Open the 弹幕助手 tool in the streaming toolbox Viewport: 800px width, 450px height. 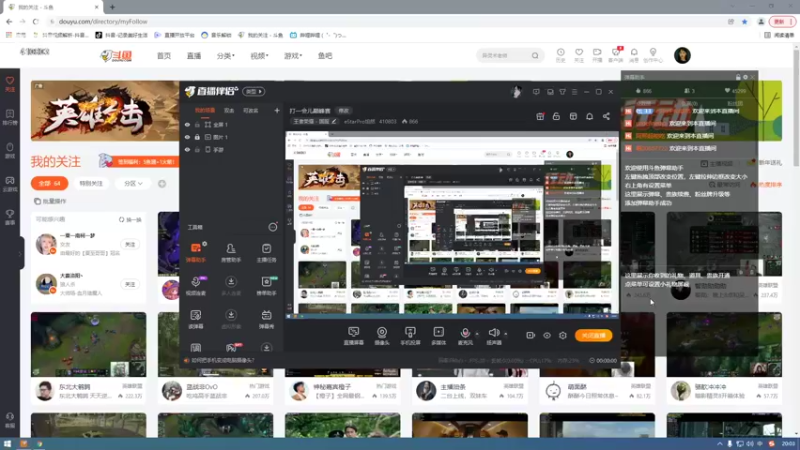(196, 252)
